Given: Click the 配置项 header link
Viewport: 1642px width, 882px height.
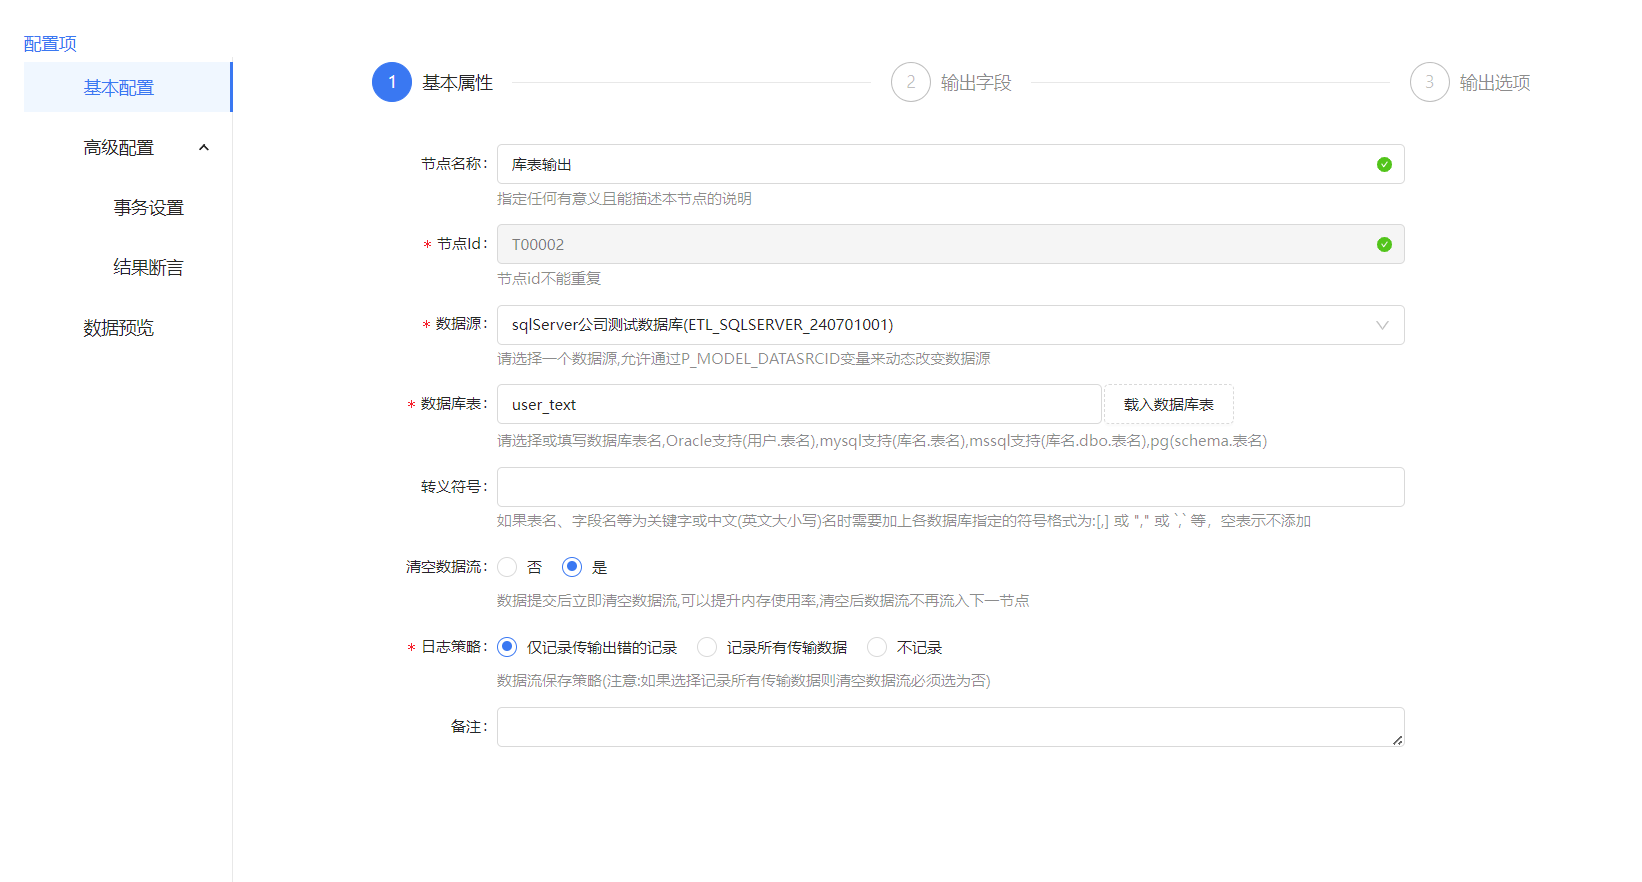Looking at the screenshot, I should [x=50, y=44].
